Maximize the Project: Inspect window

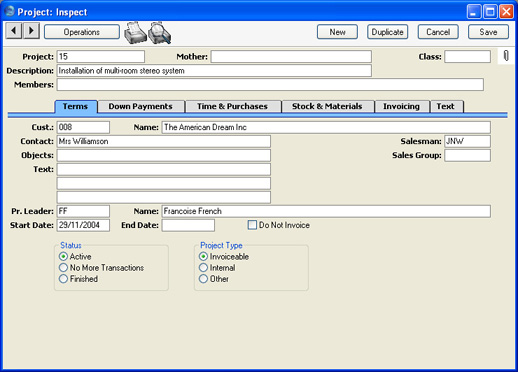tap(490, 12)
